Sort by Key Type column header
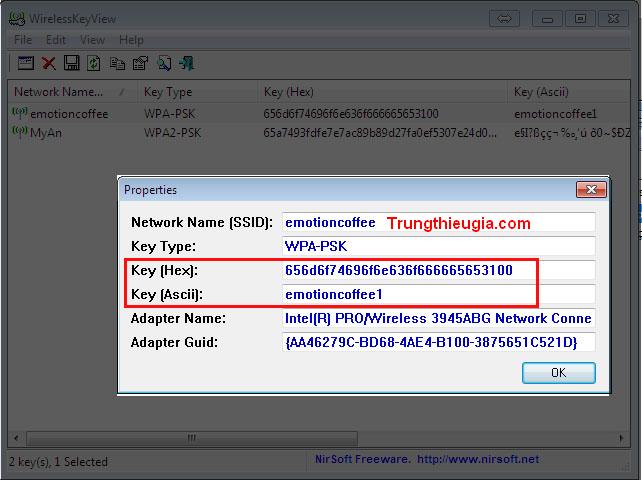 pos(198,92)
